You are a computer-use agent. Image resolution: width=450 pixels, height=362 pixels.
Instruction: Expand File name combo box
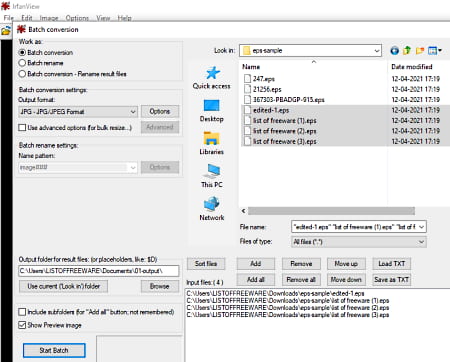pyautogui.click(x=421, y=227)
